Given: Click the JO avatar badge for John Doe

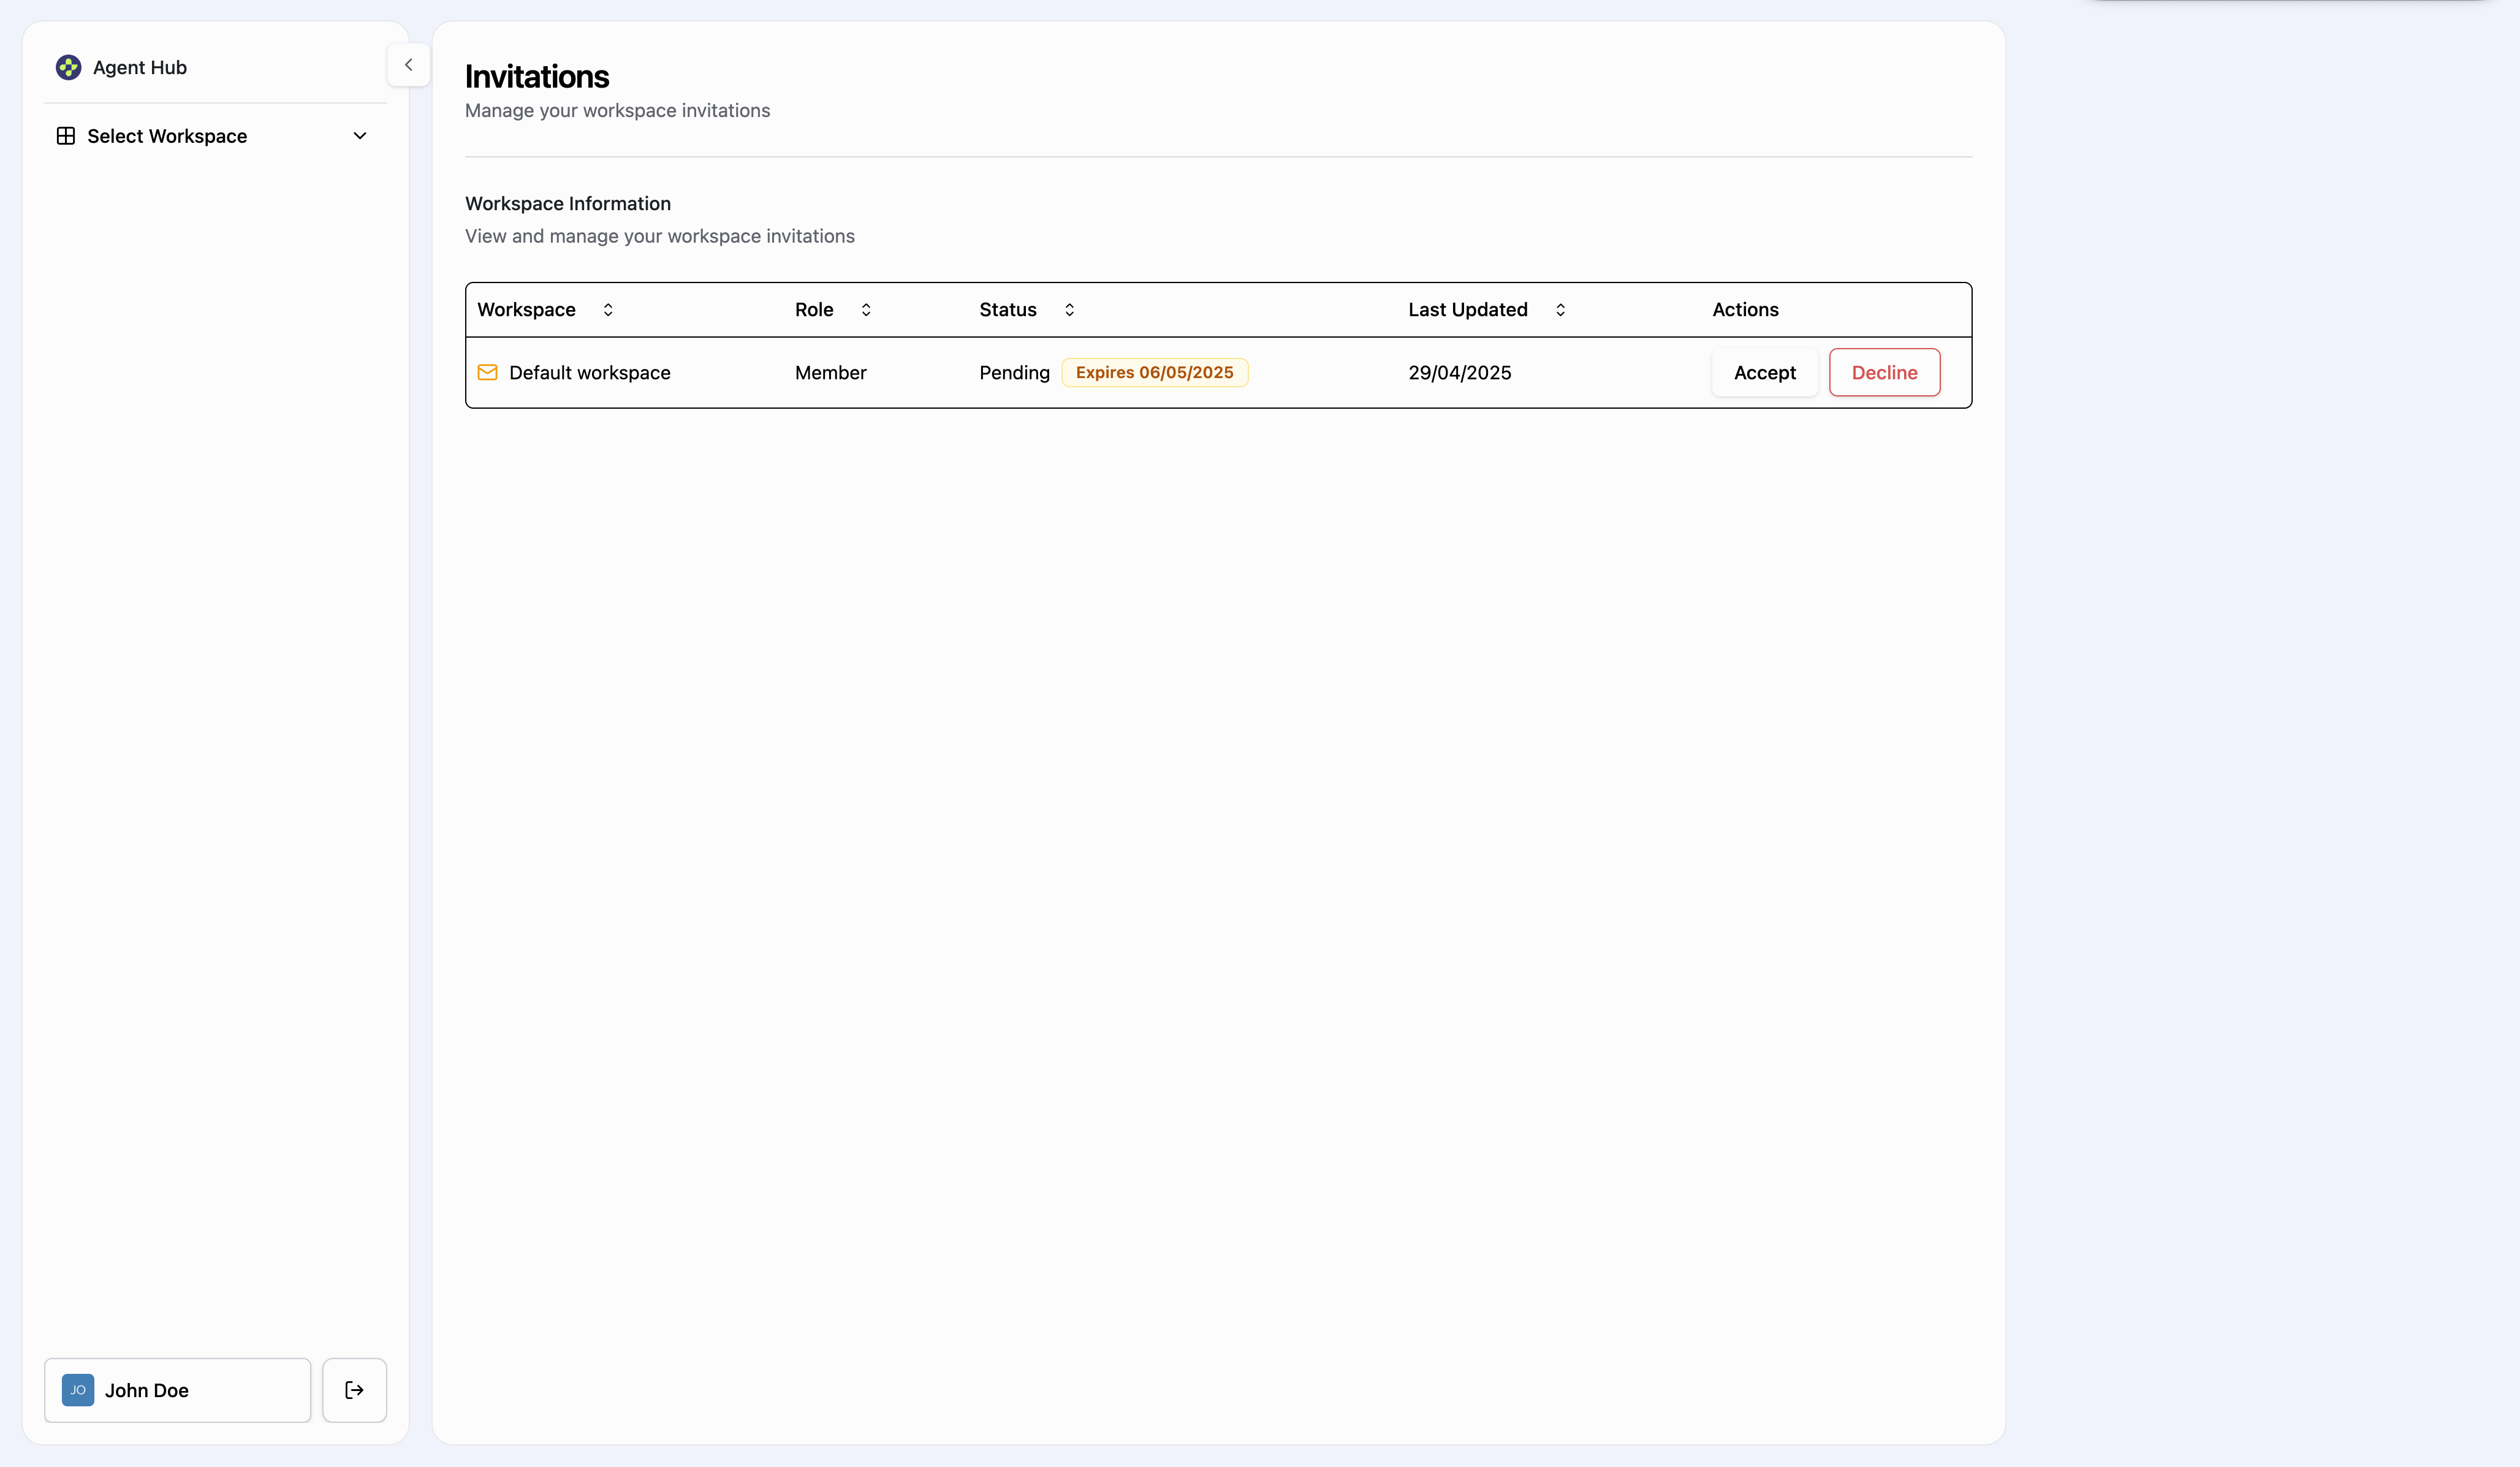Looking at the screenshot, I should click(x=77, y=1390).
